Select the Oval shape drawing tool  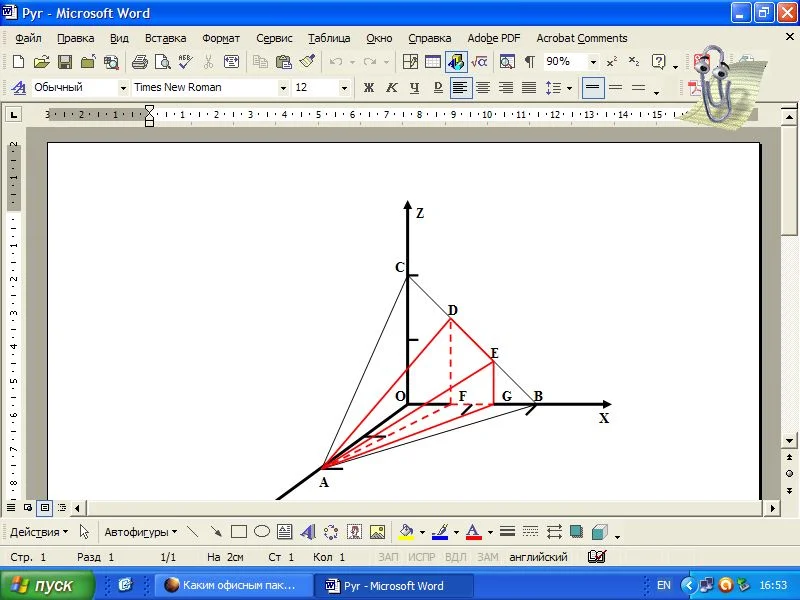coord(262,532)
